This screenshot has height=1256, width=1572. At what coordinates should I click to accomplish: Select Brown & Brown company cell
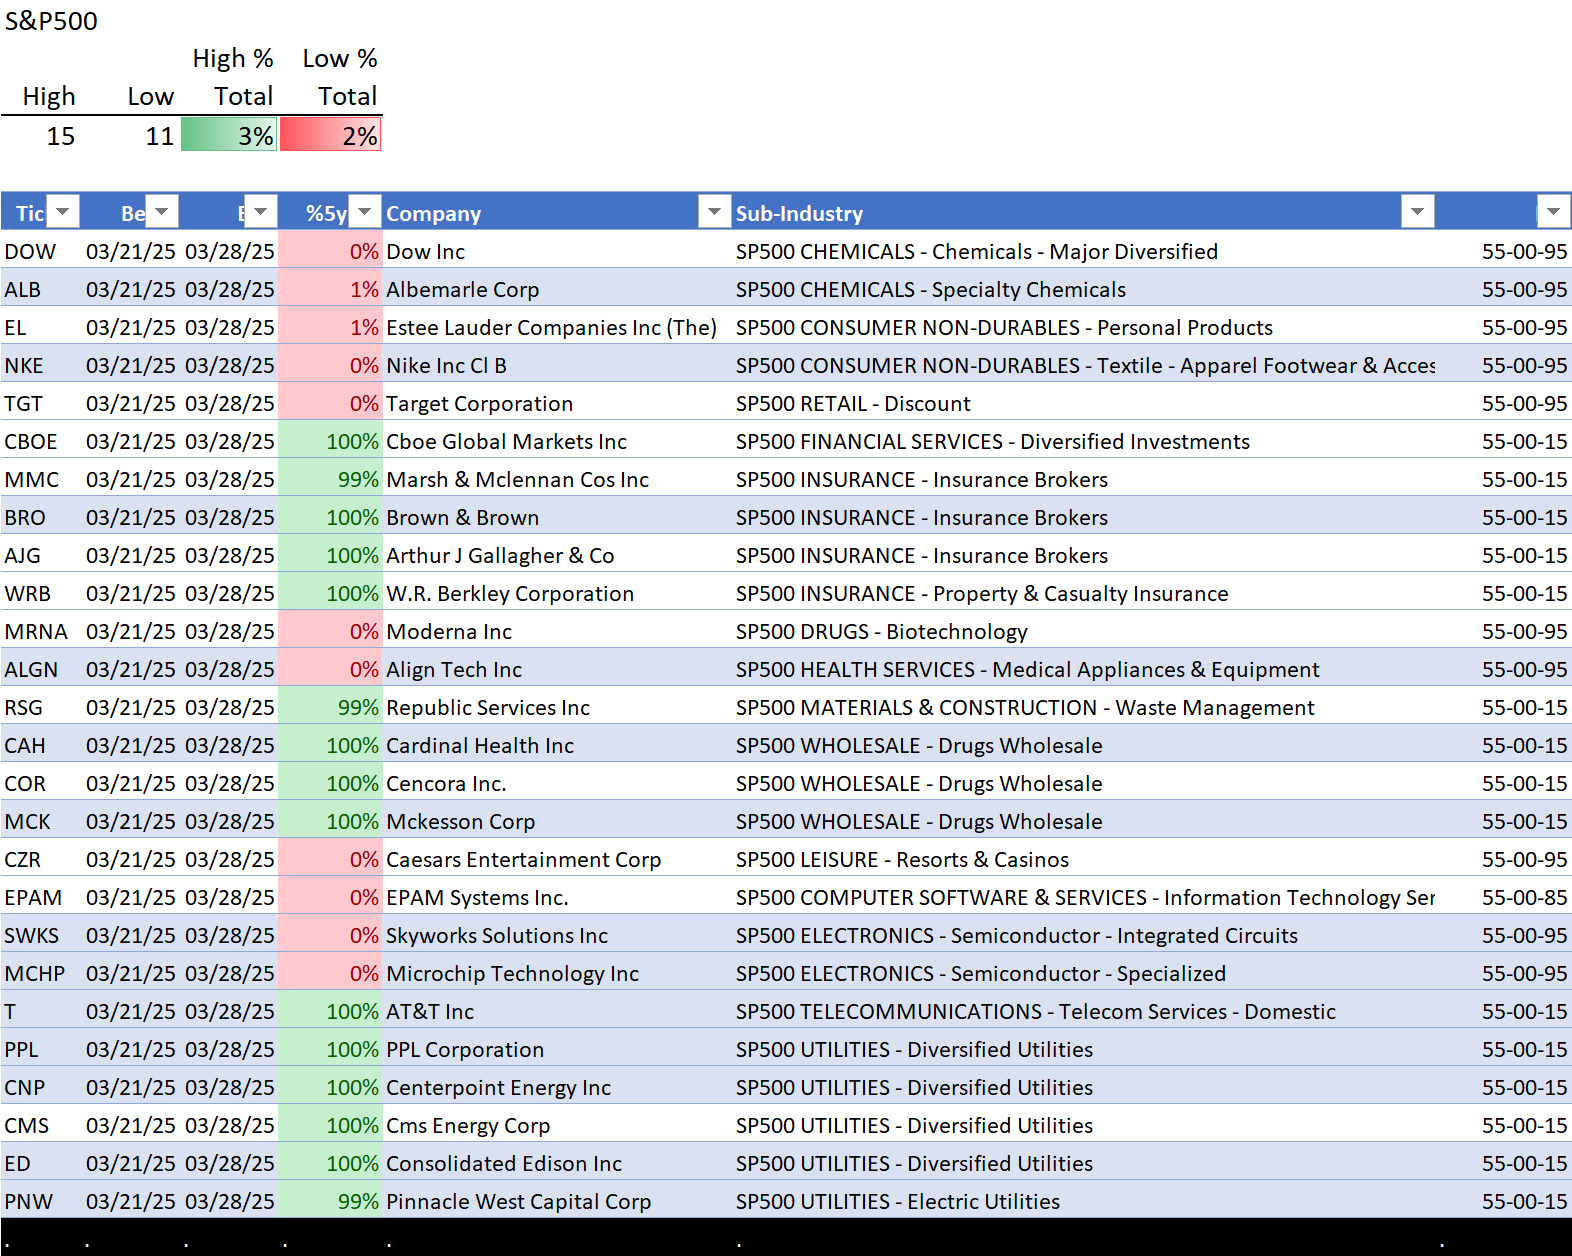point(556,517)
